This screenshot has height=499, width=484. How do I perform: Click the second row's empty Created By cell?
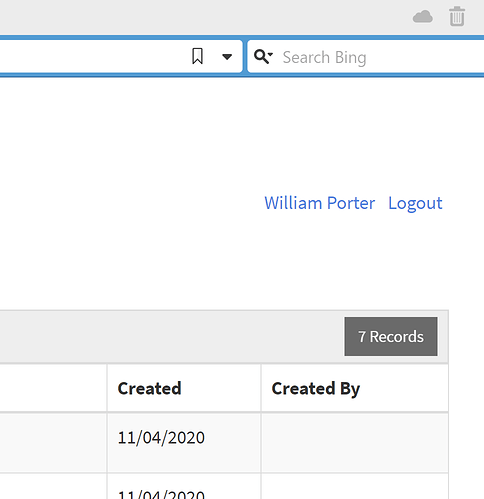coord(355,487)
